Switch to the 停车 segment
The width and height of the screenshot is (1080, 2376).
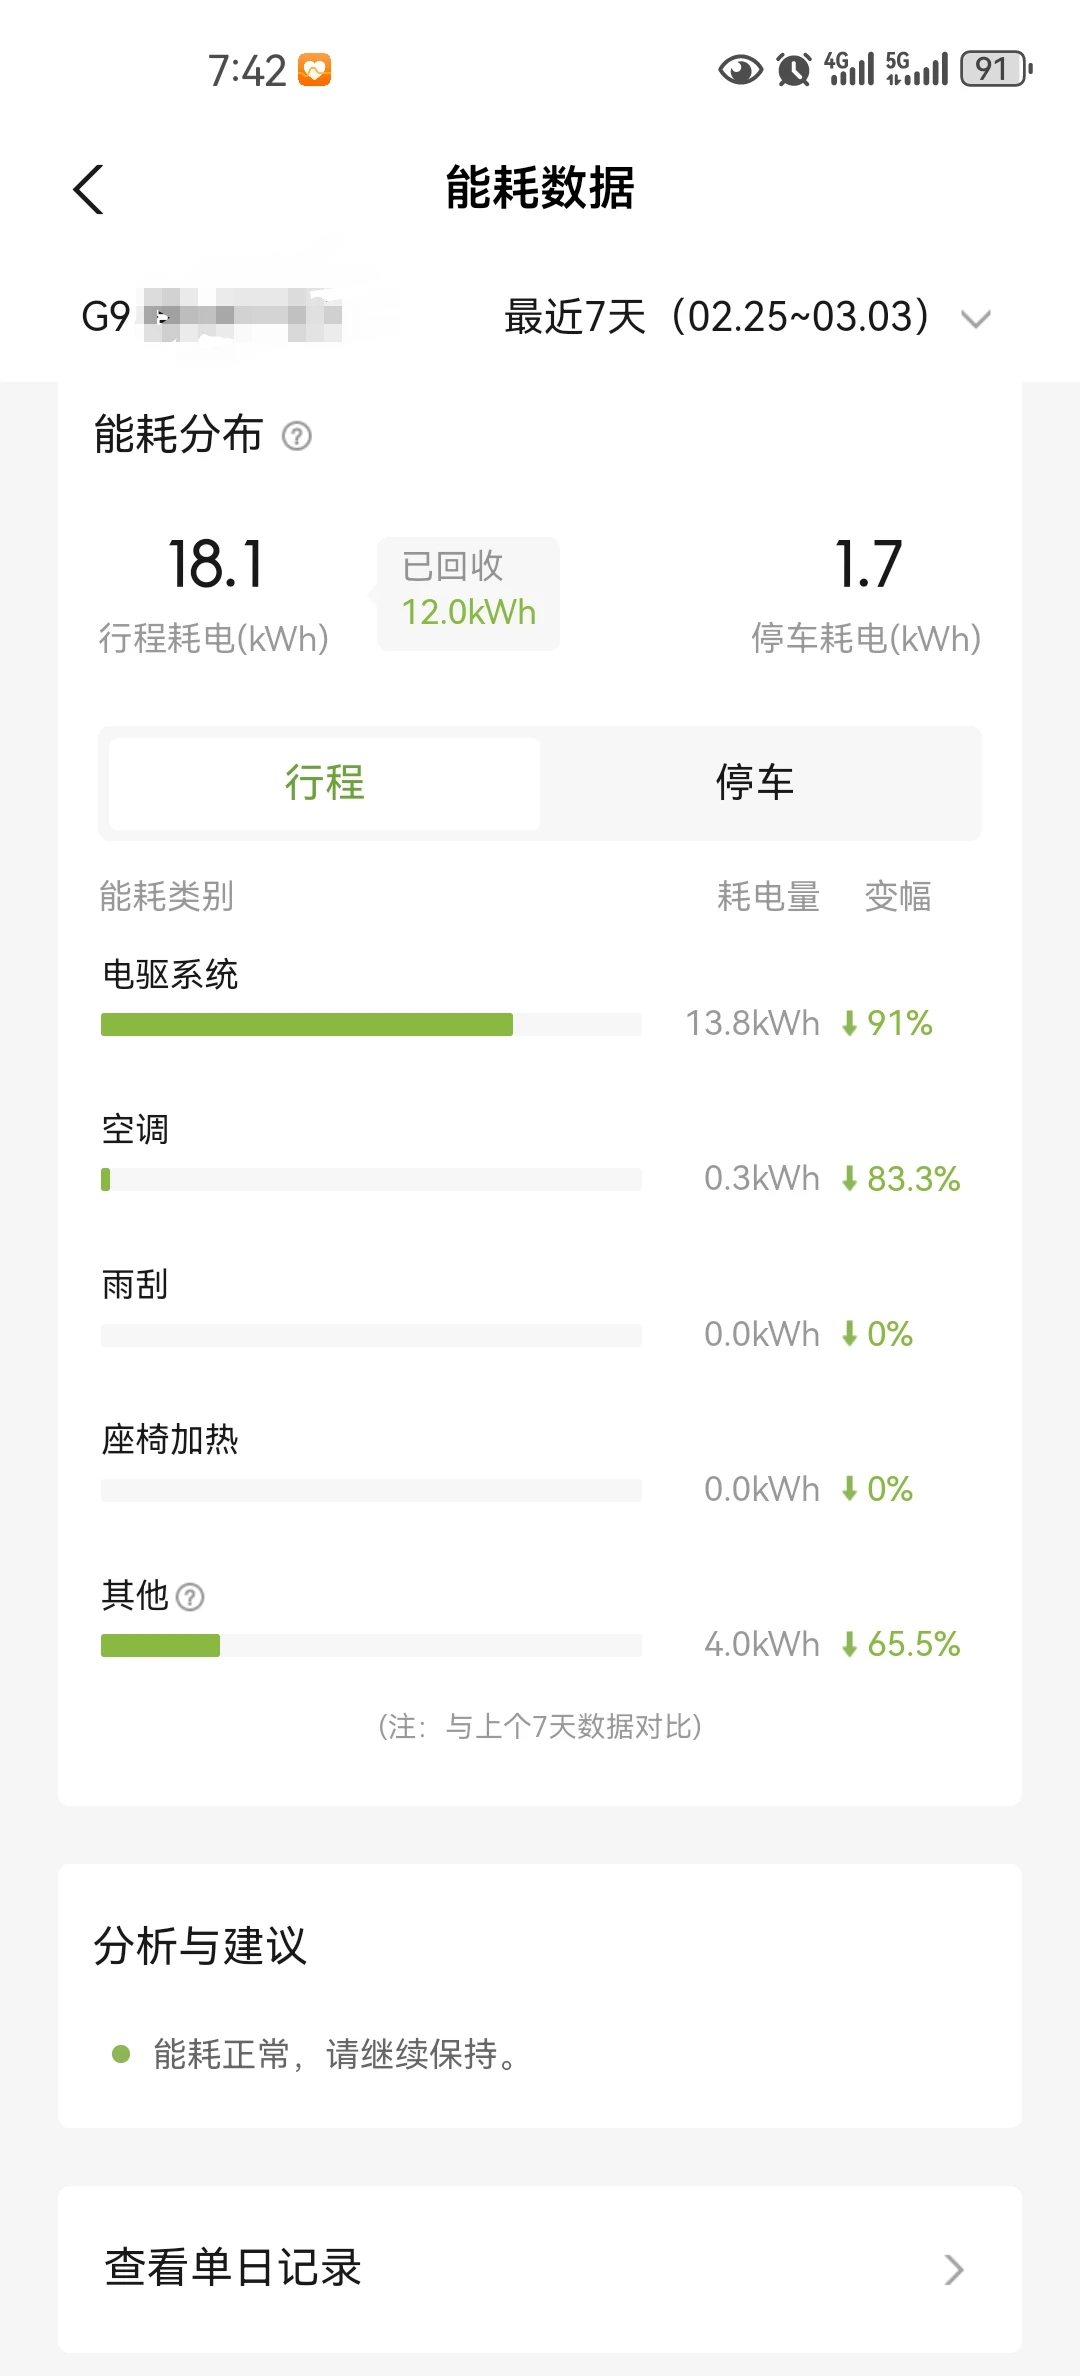point(755,783)
